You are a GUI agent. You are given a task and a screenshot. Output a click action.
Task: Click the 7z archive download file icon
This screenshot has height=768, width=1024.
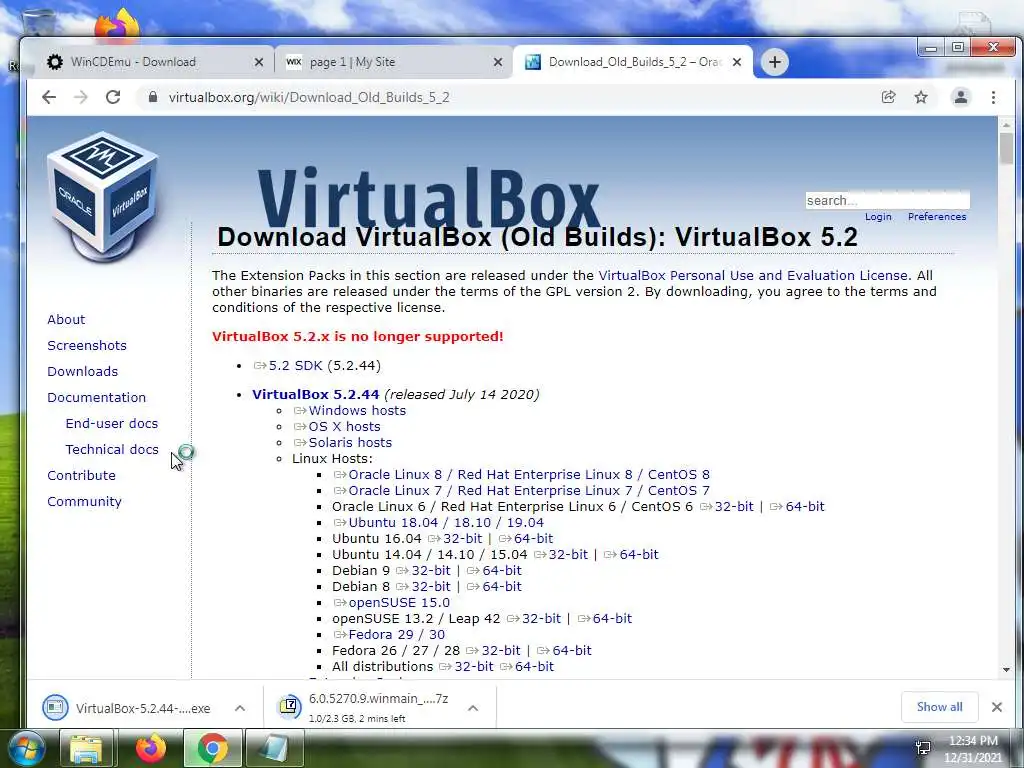coord(289,707)
